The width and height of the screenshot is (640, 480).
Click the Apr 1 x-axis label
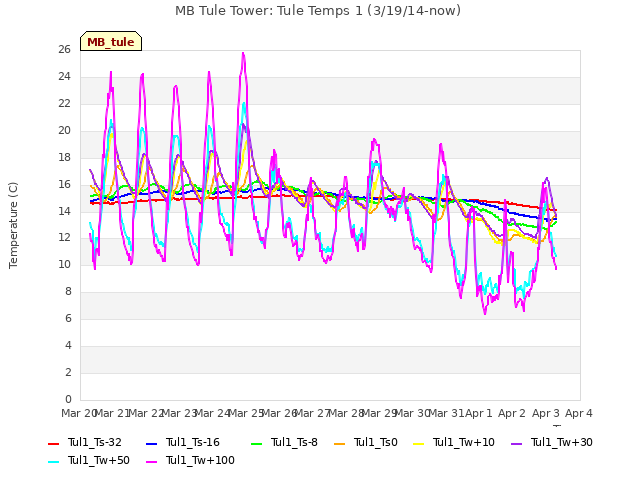click(479, 413)
